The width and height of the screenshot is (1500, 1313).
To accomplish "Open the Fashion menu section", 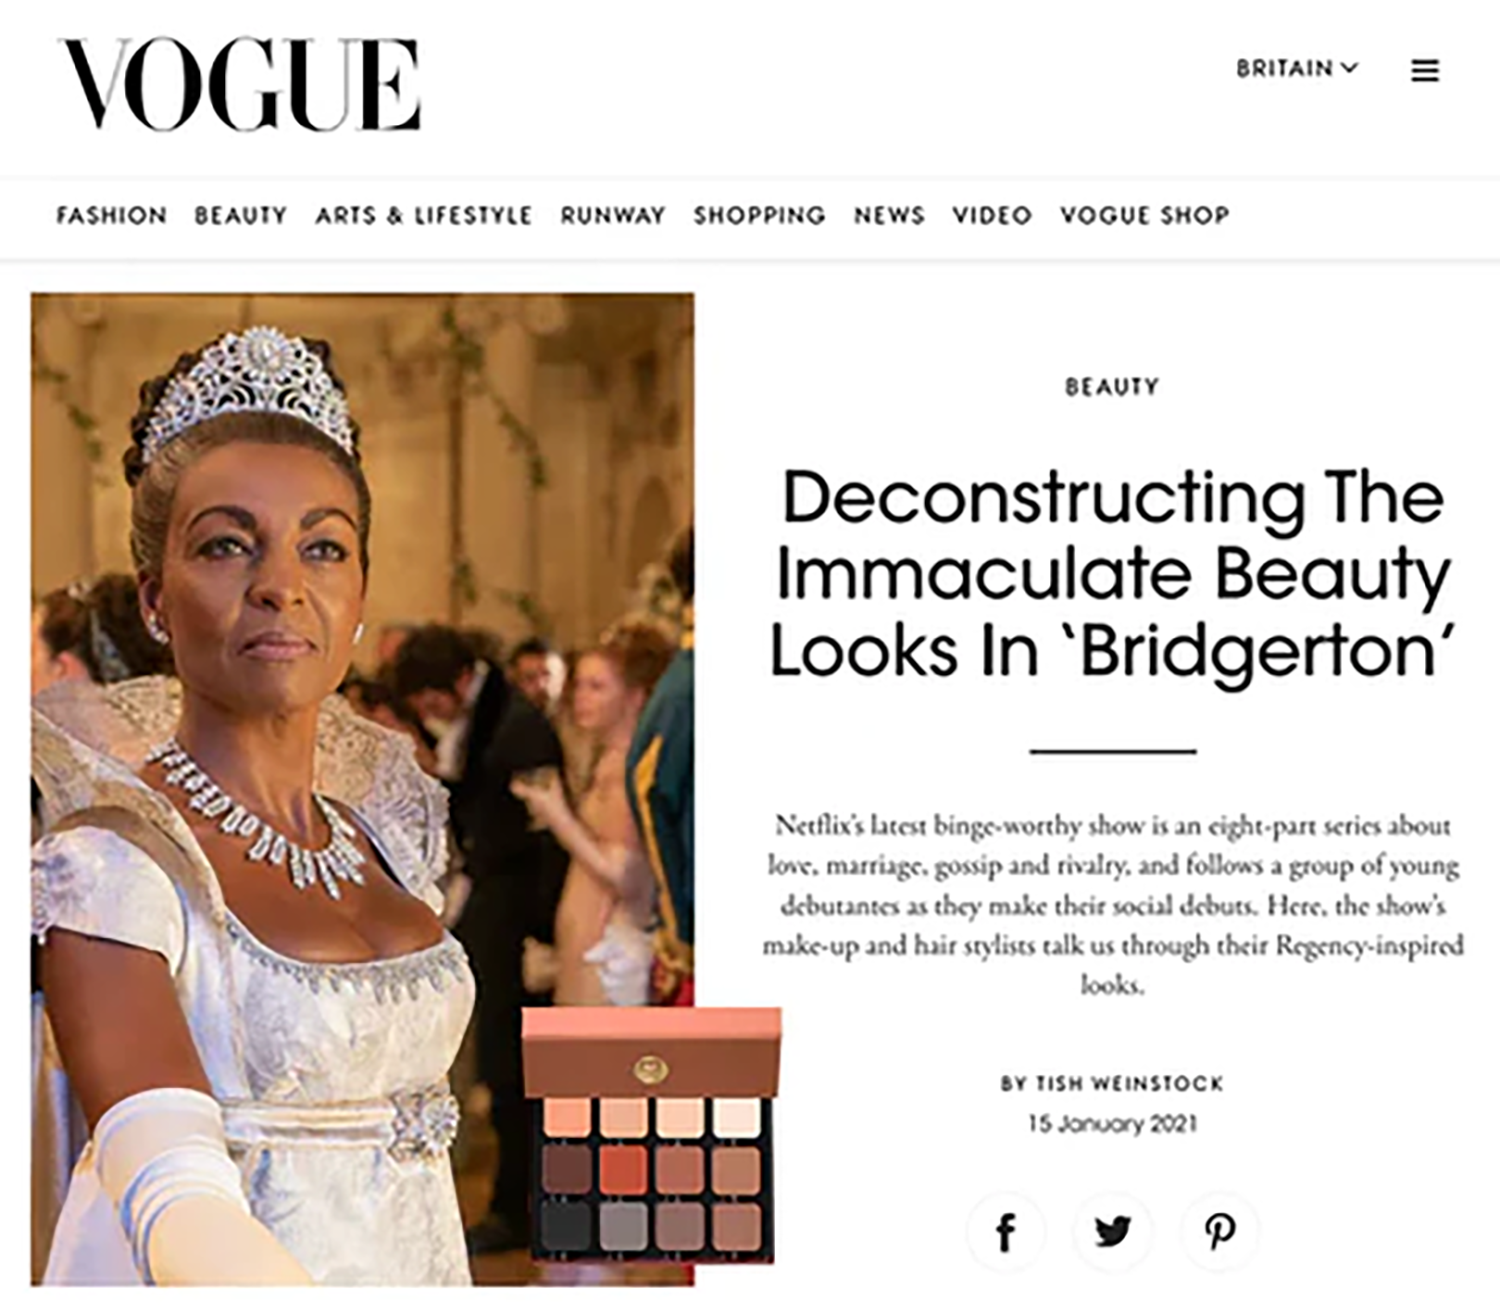I will click(x=111, y=215).
